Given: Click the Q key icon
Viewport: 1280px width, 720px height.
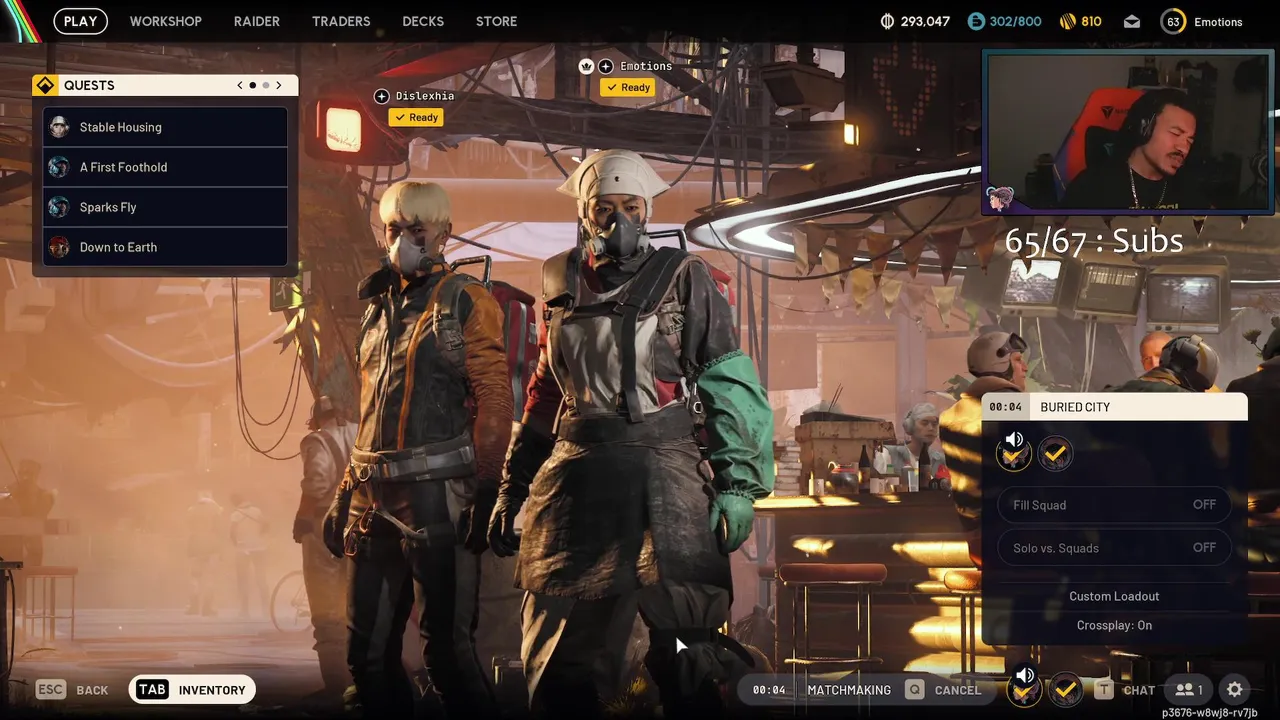Looking at the screenshot, I should [914, 690].
